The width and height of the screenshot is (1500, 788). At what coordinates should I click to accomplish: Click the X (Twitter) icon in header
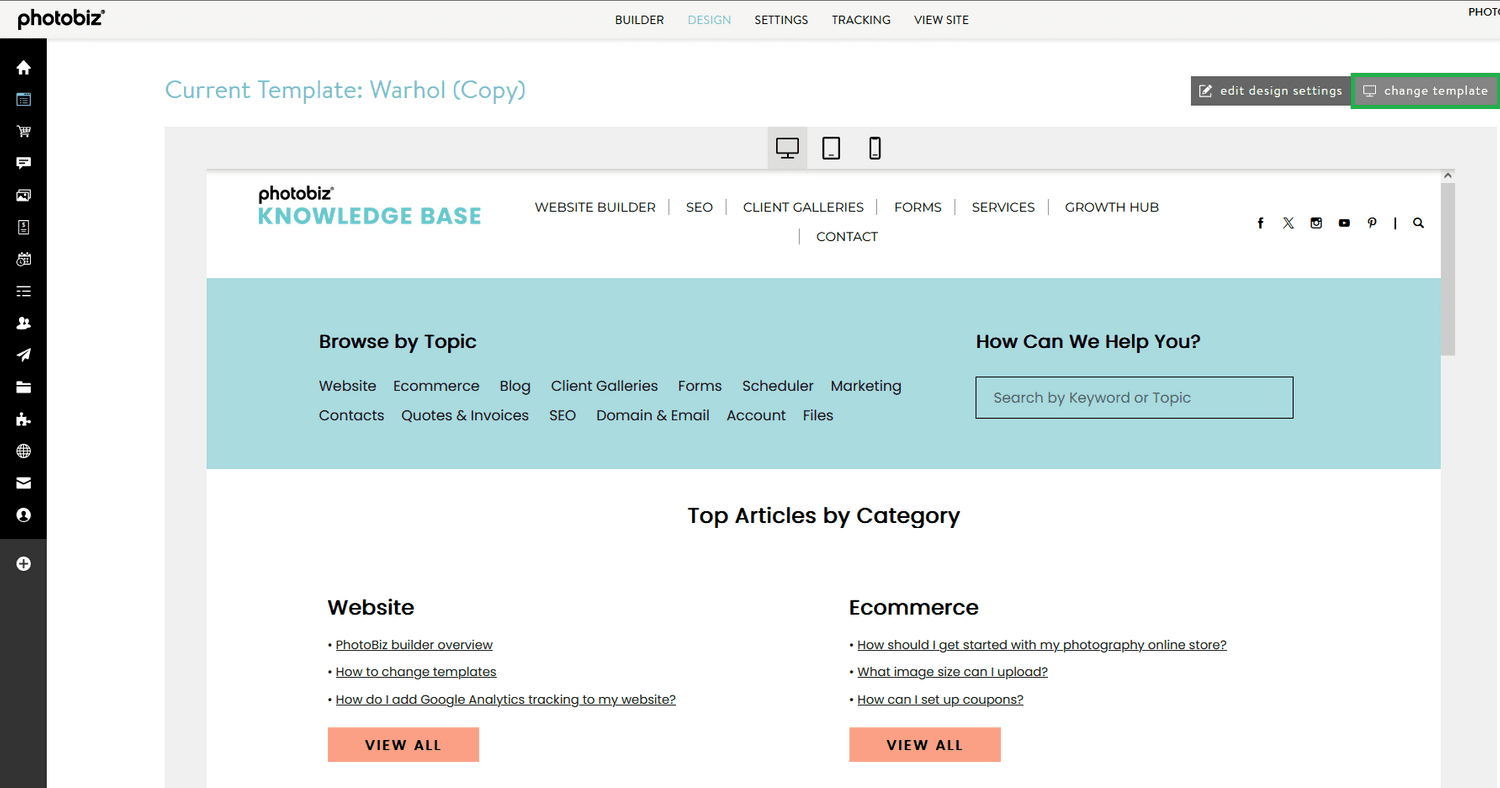[1288, 223]
